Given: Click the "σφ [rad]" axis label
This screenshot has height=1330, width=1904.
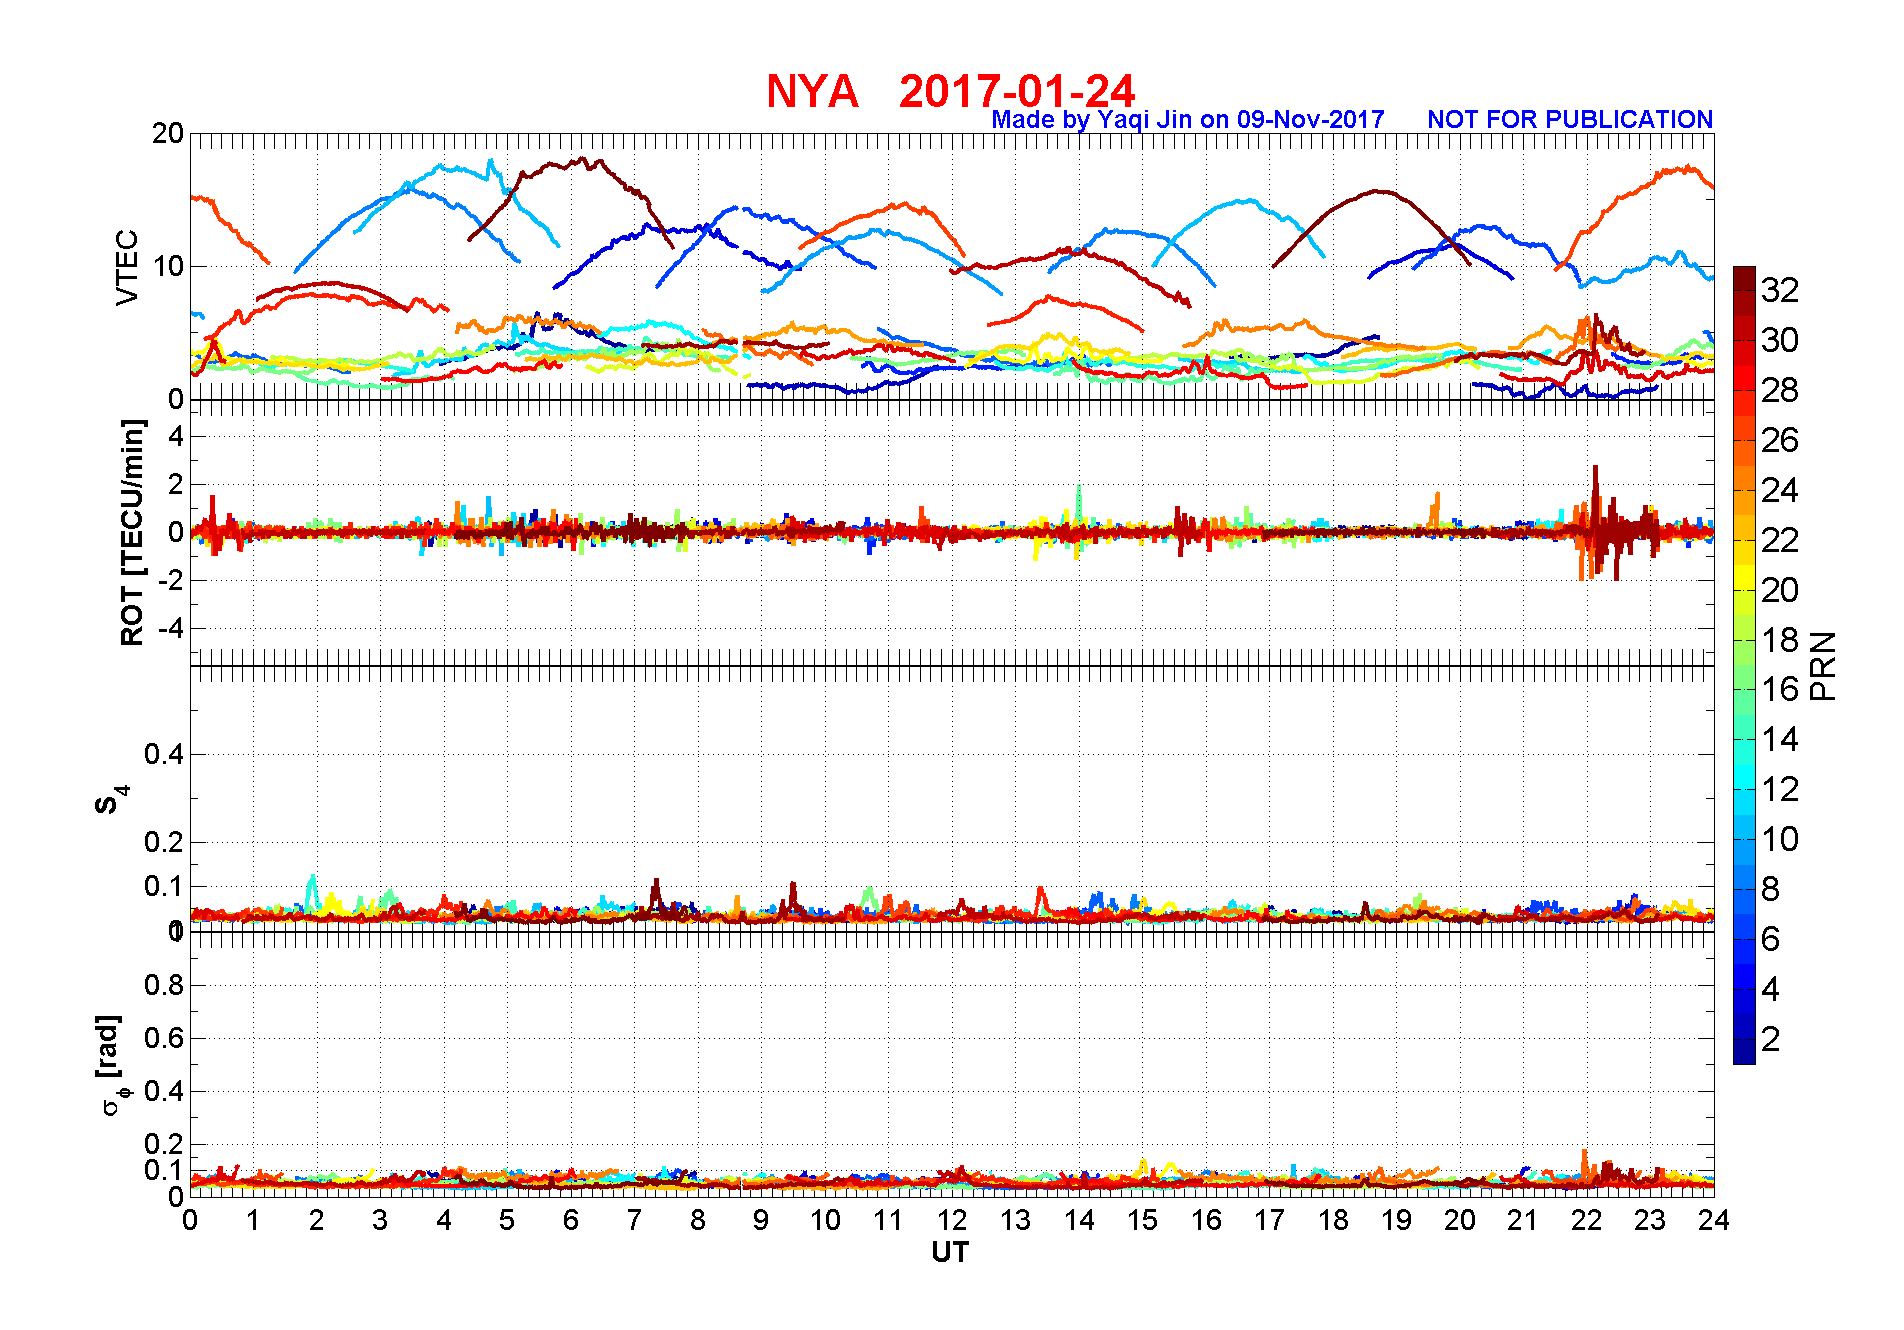Looking at the screenshot, I should (x=112, y=1064).
